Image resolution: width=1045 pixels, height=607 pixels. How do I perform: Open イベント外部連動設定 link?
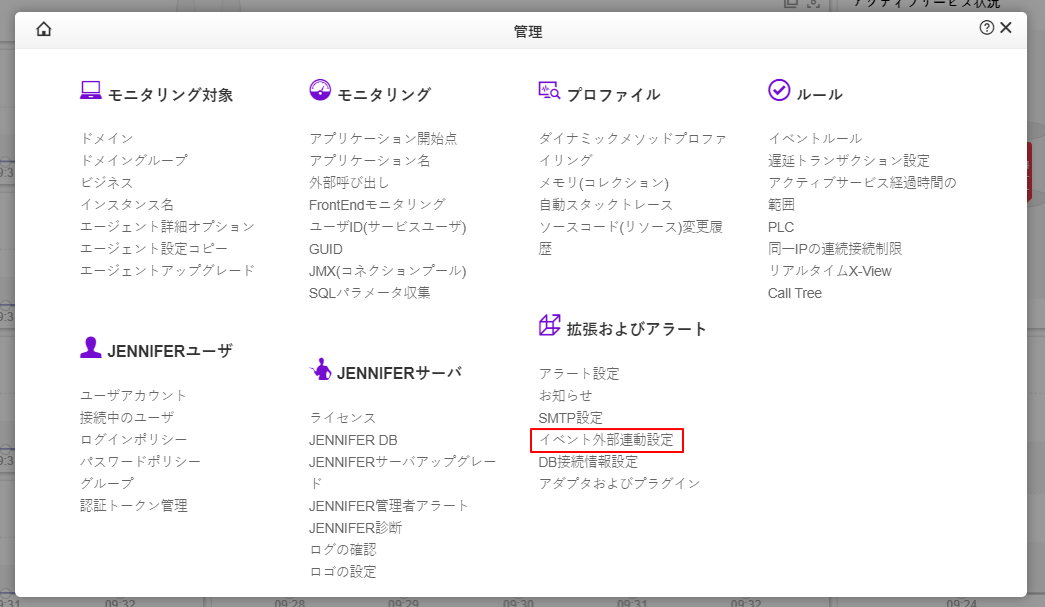[606, 440]
